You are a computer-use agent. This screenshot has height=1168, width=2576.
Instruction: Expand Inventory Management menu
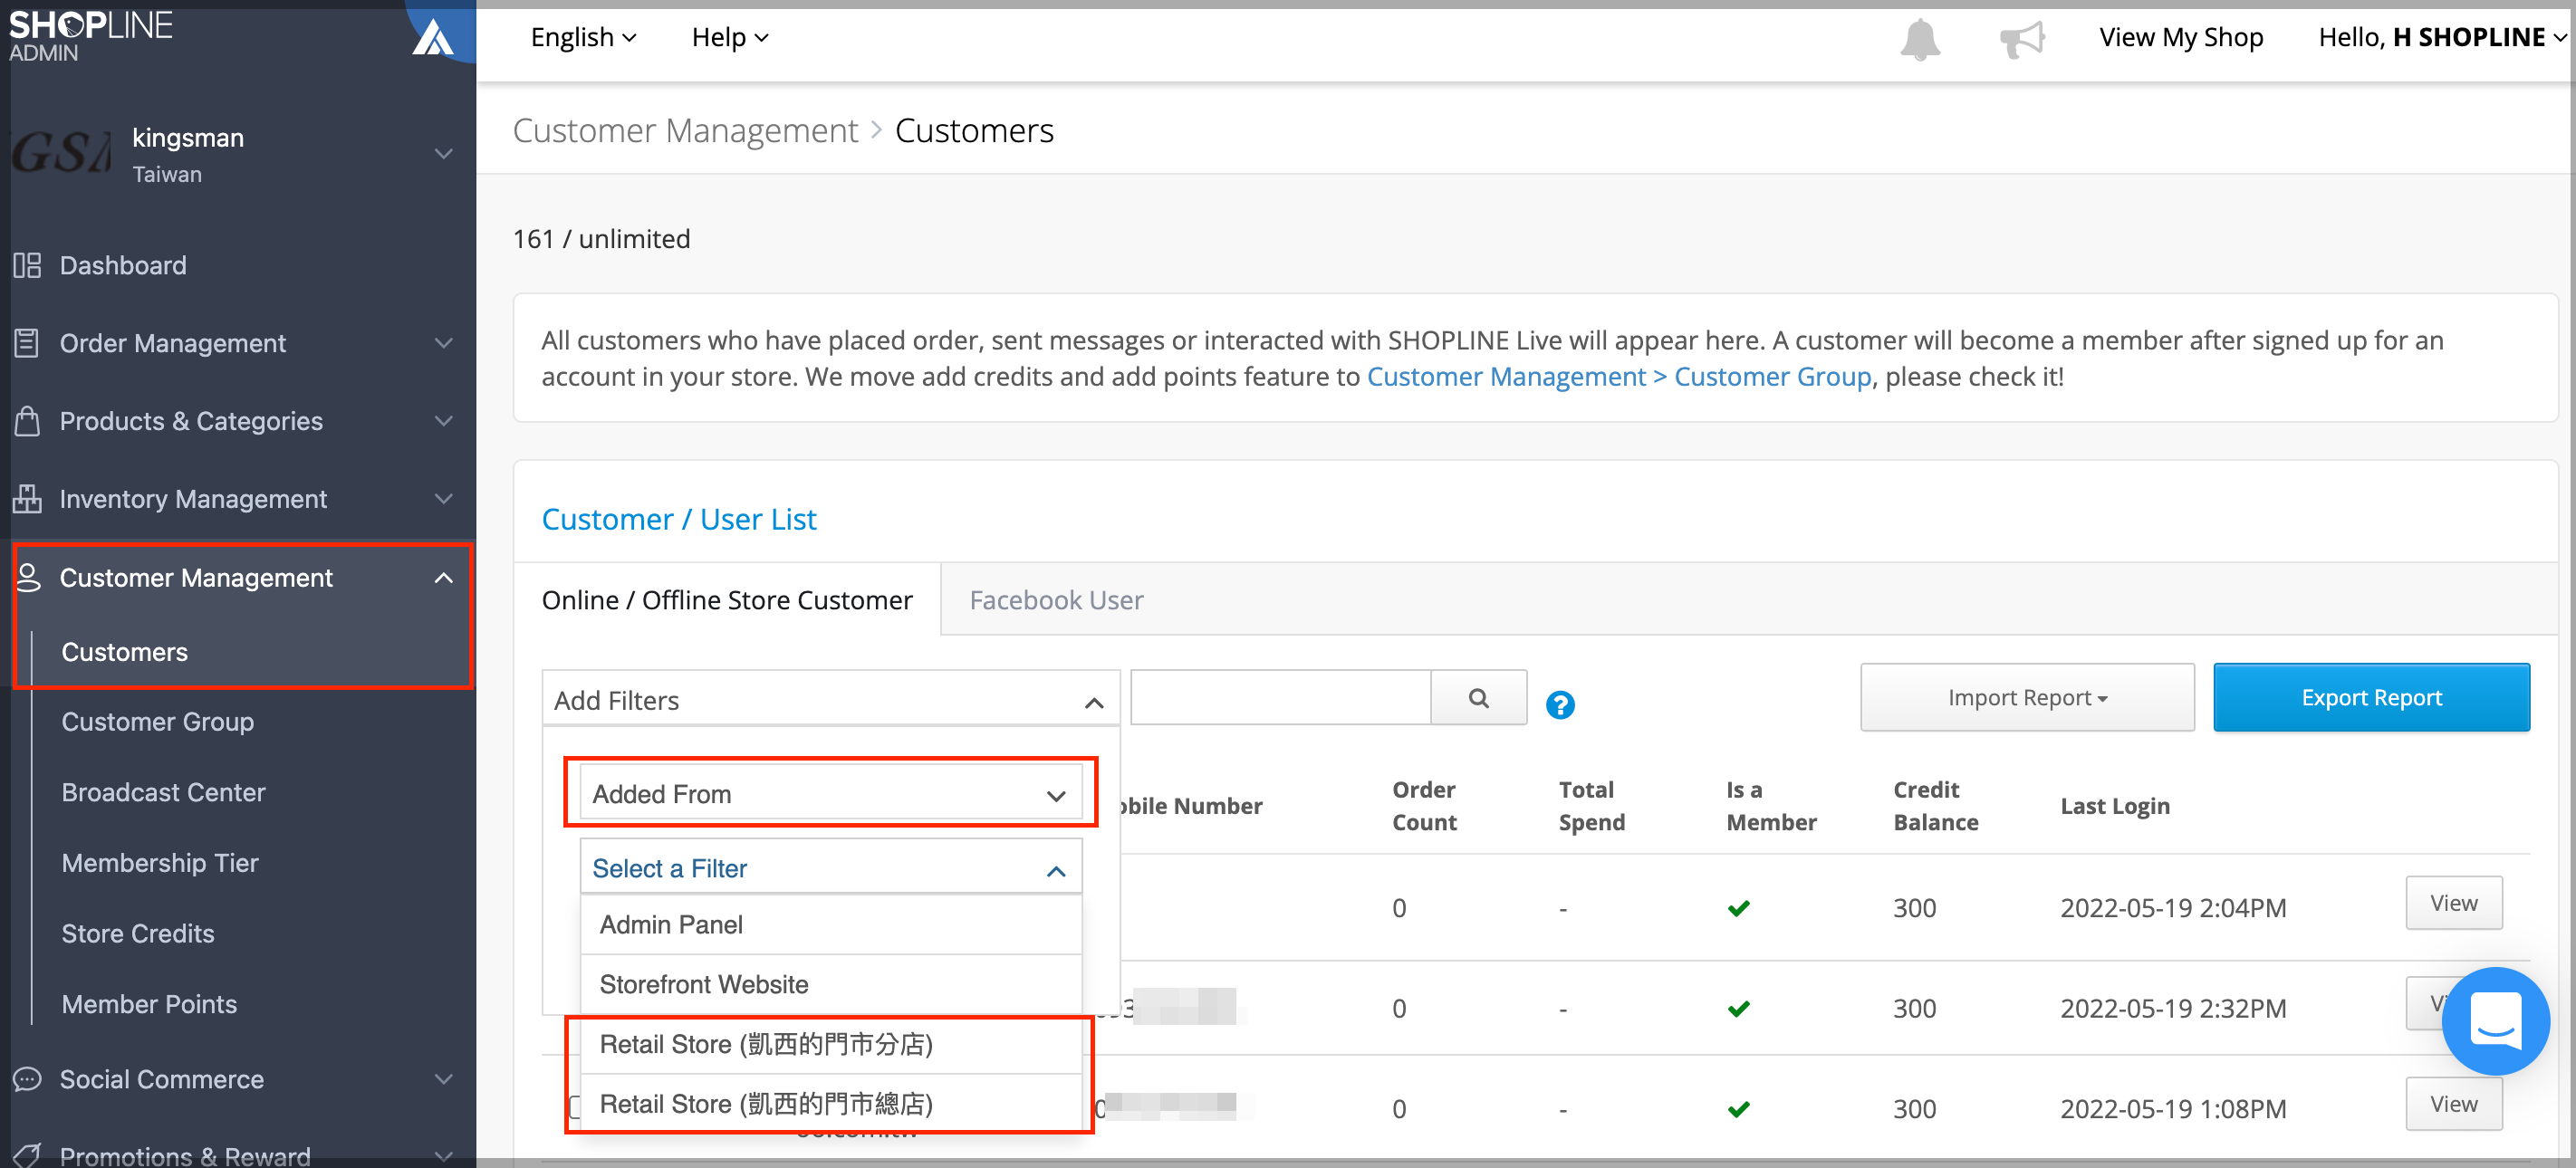(x=443, y=498)
